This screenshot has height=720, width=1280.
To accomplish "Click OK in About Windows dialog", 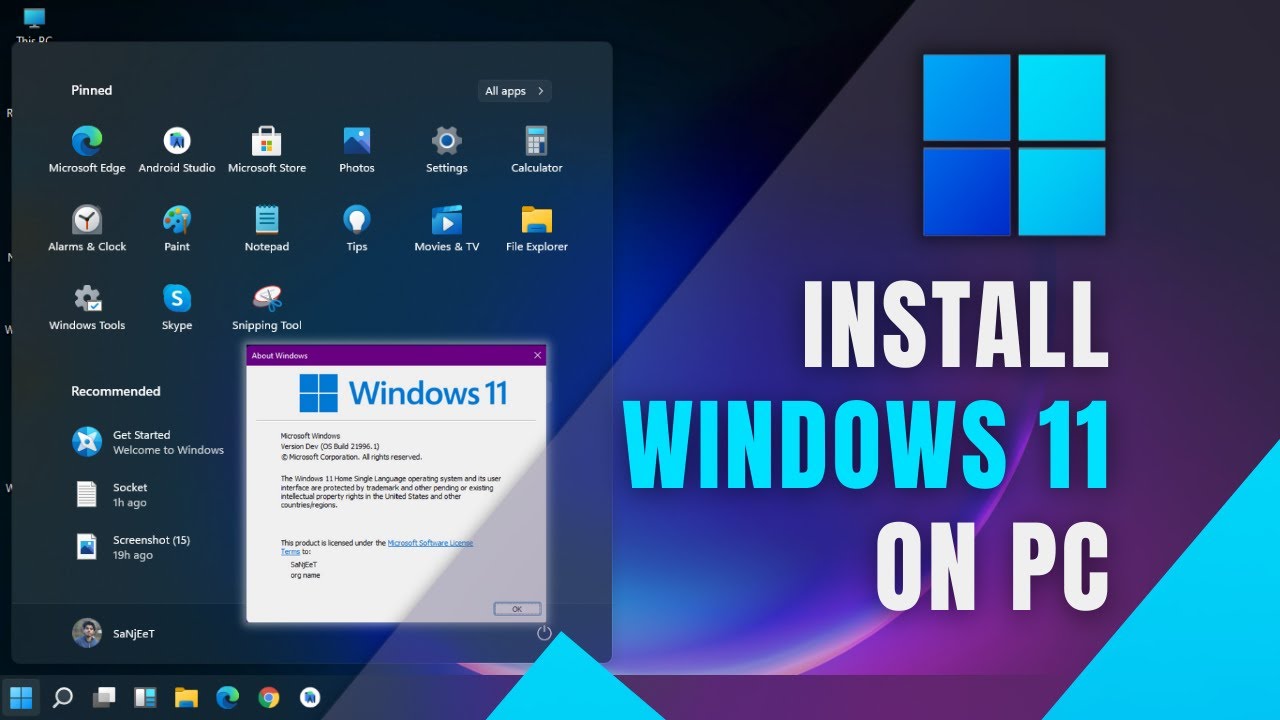I will (517, 608).
